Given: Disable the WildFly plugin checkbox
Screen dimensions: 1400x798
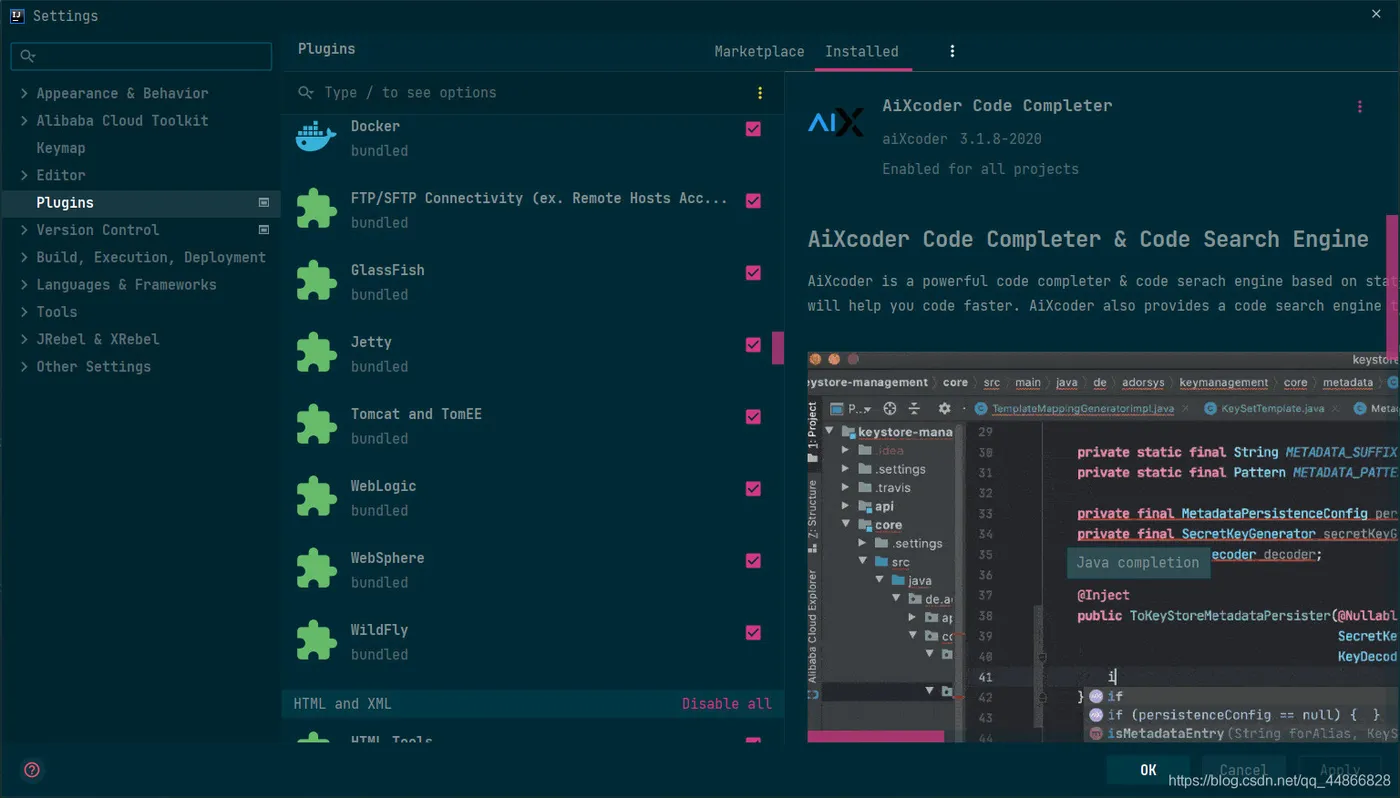Looking at the screenshot, I should (x=753, y=633).
